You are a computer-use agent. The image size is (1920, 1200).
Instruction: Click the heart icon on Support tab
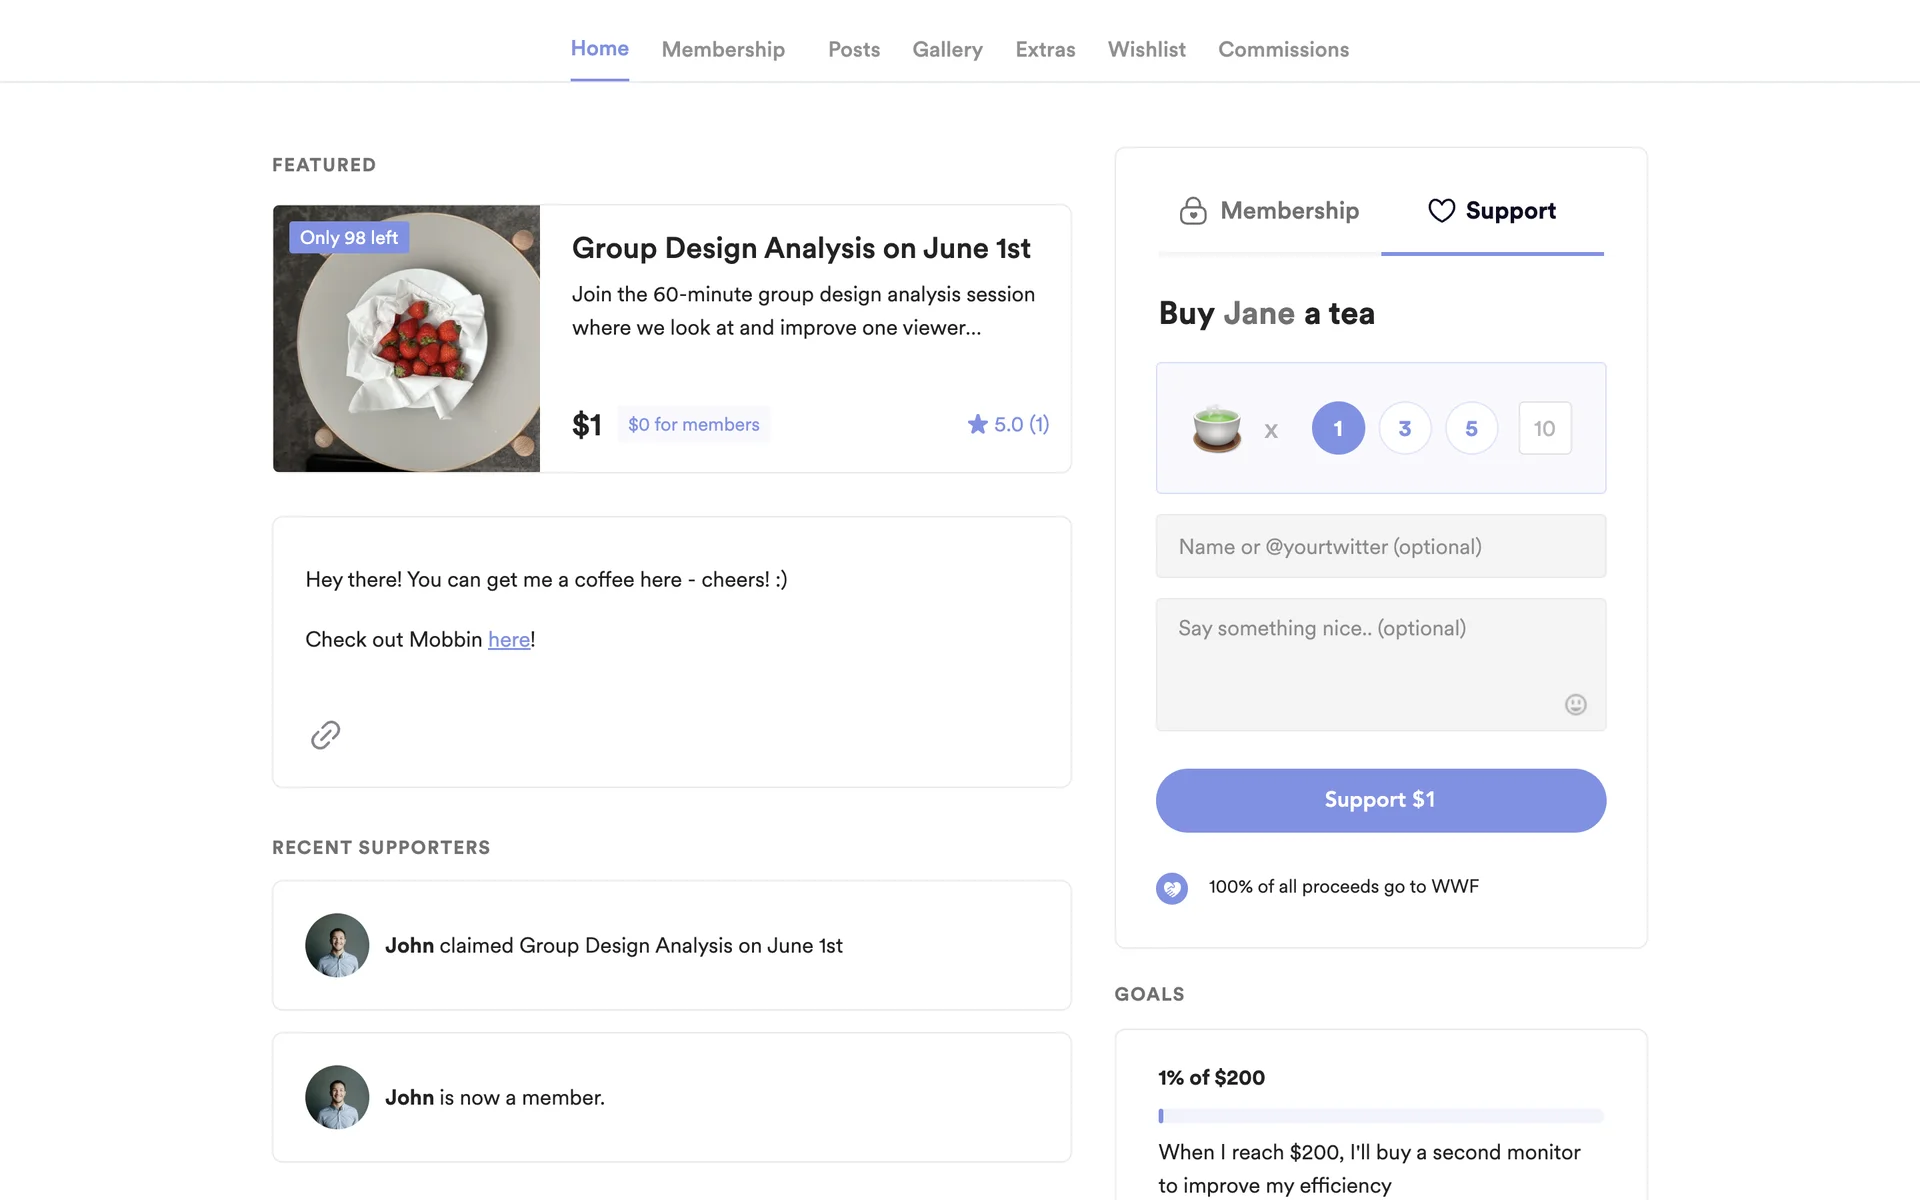1441,211
